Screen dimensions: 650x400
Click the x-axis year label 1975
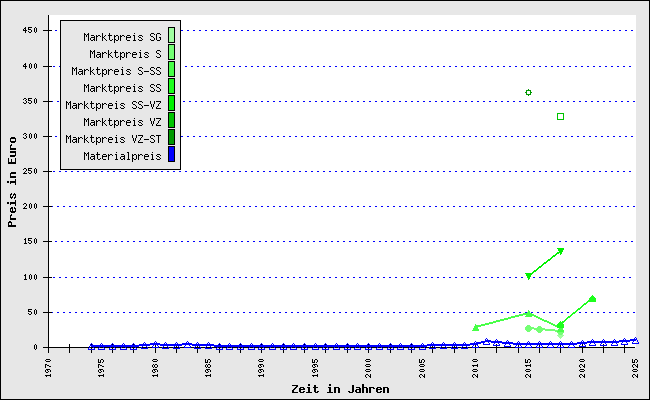click(x=101, y=368)
